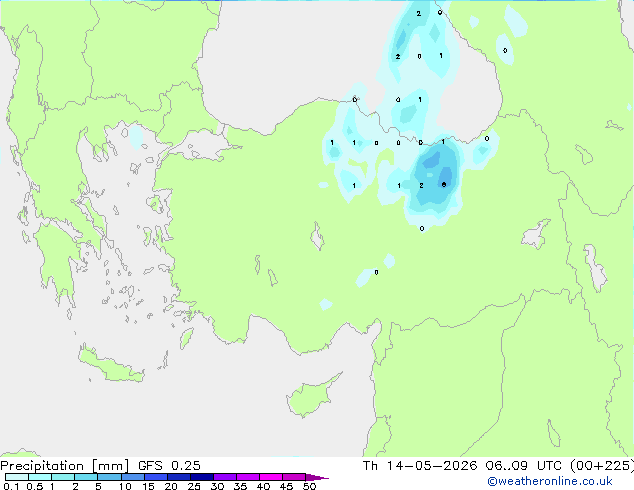Click the '0.1' legend scale value

point(11,486)
